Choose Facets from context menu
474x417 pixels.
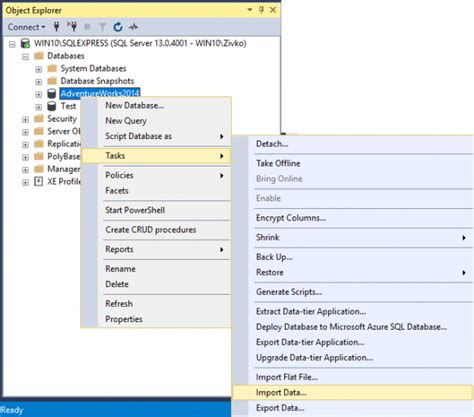[x=156, y=191]
